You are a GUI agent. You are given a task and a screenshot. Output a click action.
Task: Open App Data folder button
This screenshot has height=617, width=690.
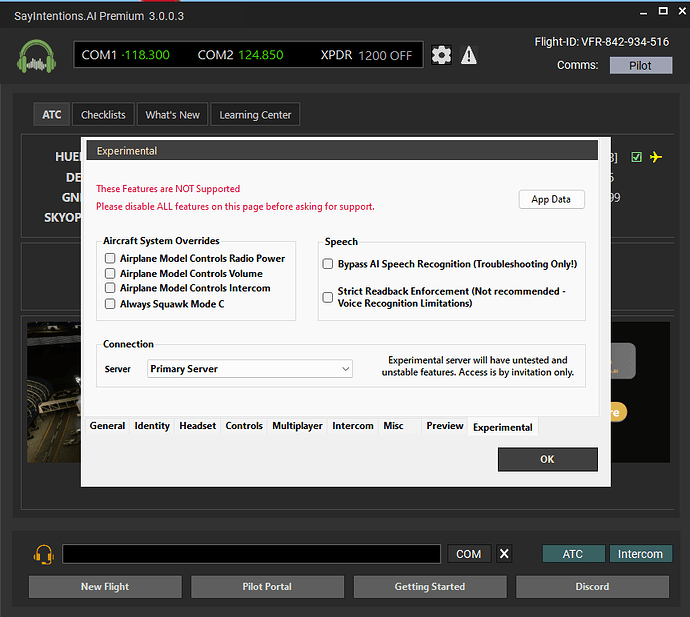[x=551, y=199]
